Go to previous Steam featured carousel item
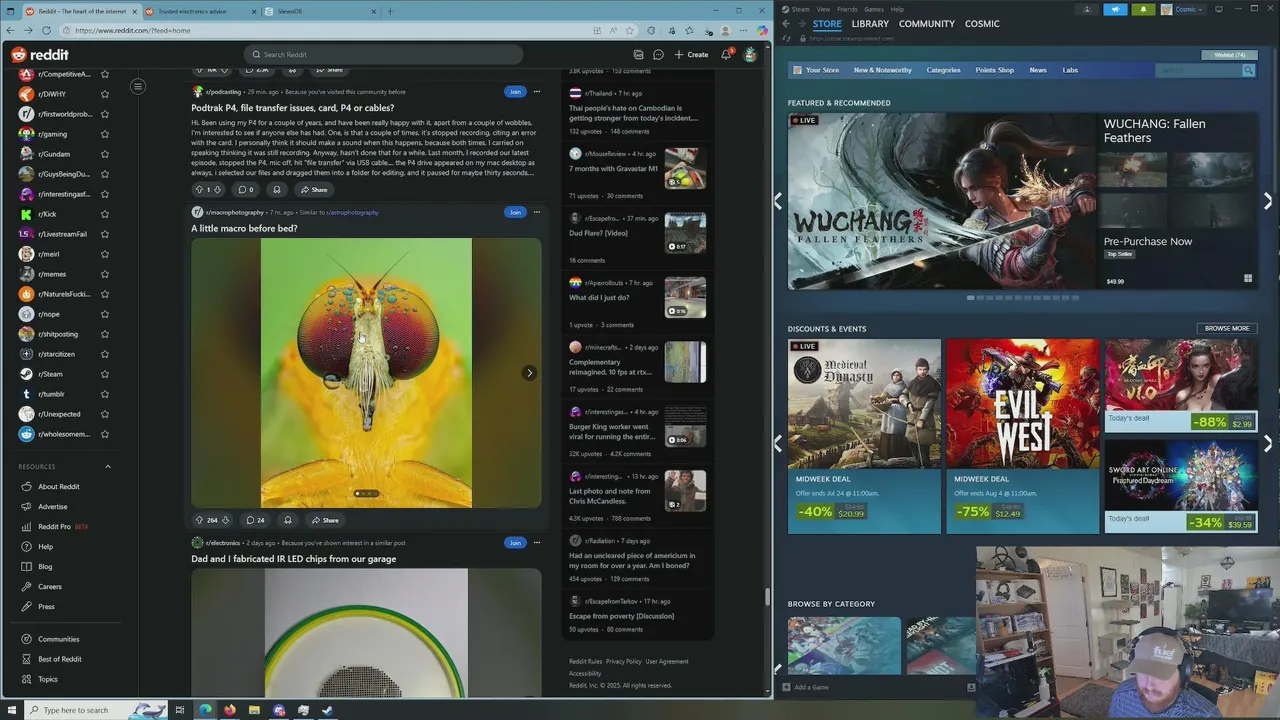This screenshot has height=720, width=1280. click(778, 201)
